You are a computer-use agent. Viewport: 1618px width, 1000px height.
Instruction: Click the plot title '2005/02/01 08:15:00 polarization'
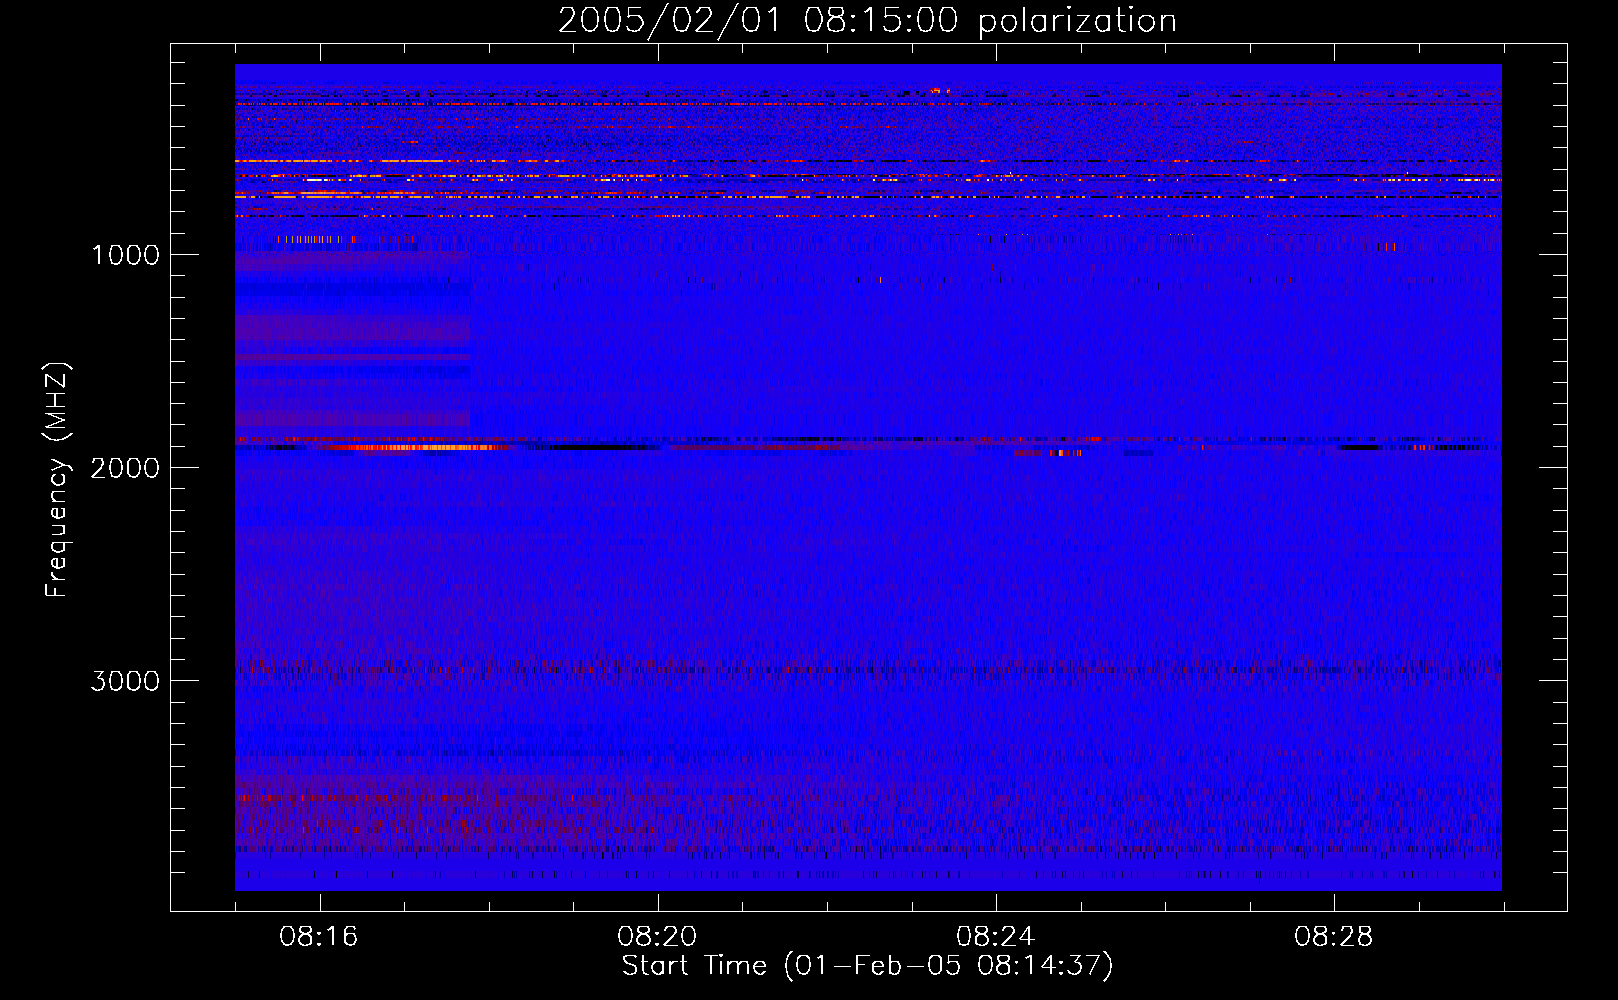(867, 21)
